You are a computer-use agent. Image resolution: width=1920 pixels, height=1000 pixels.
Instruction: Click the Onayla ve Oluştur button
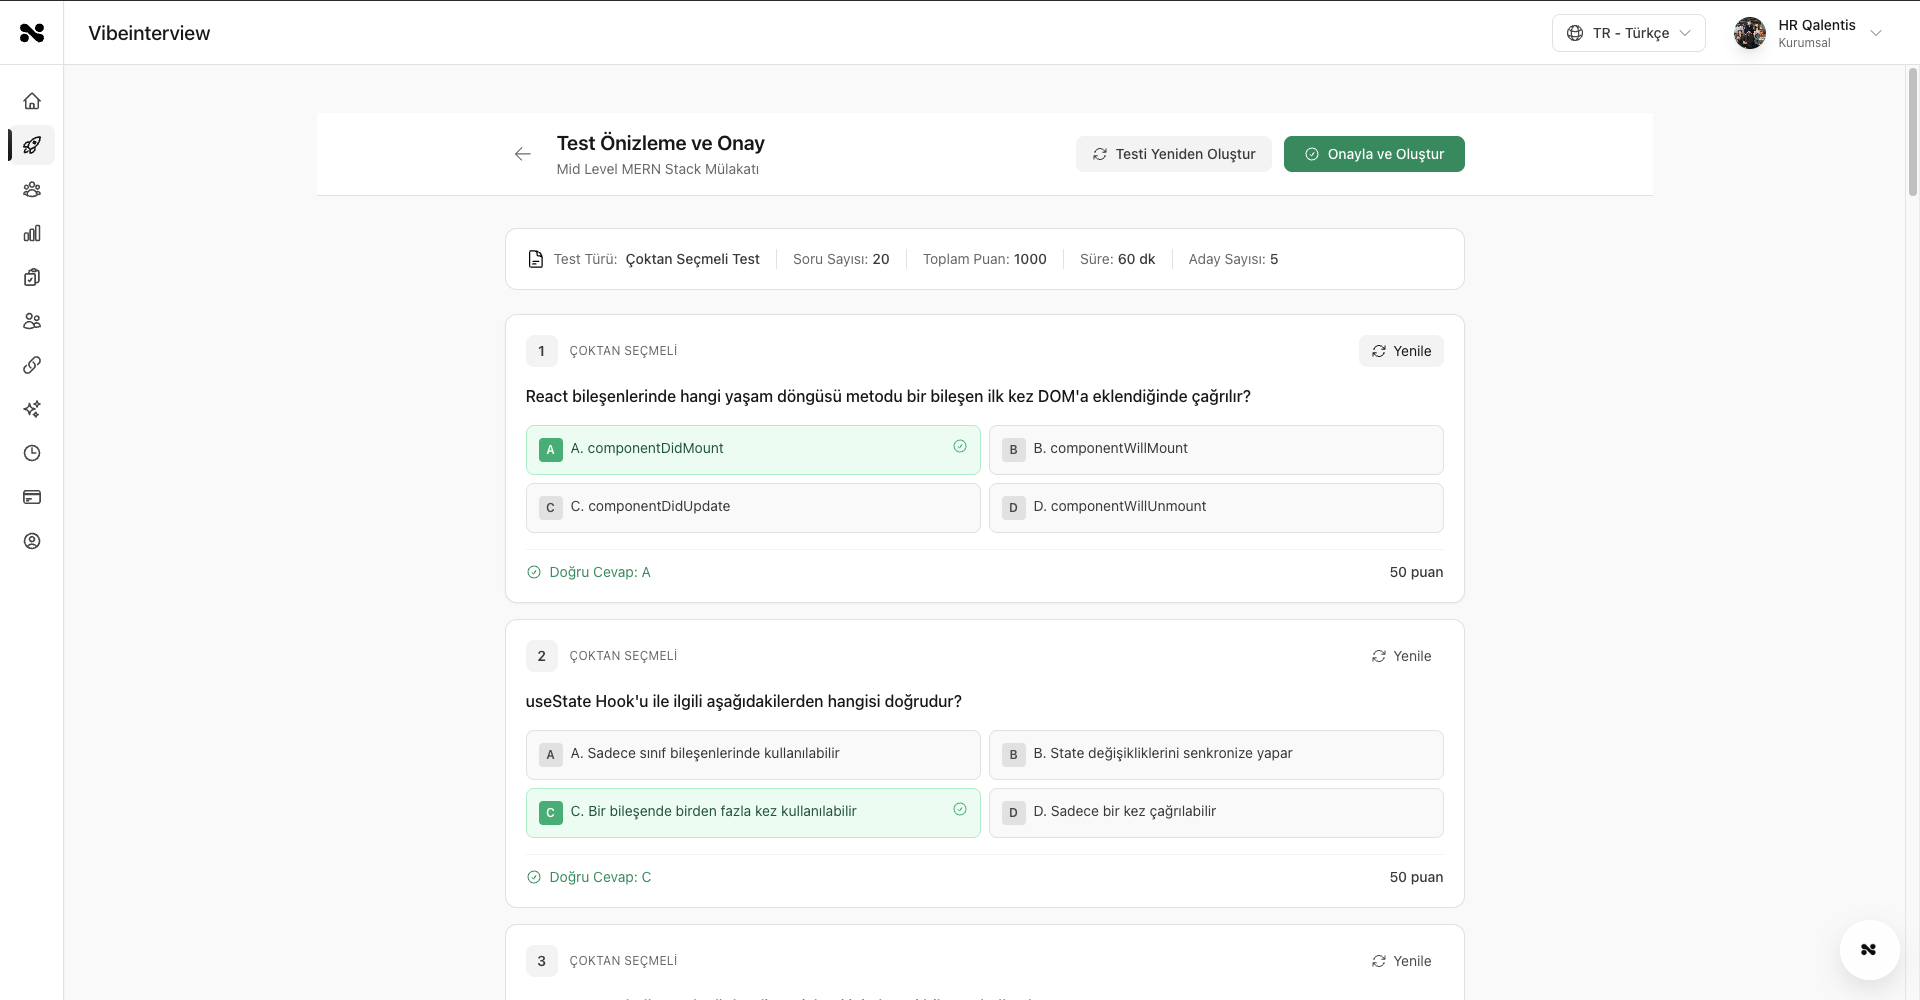pos(1374,153)
